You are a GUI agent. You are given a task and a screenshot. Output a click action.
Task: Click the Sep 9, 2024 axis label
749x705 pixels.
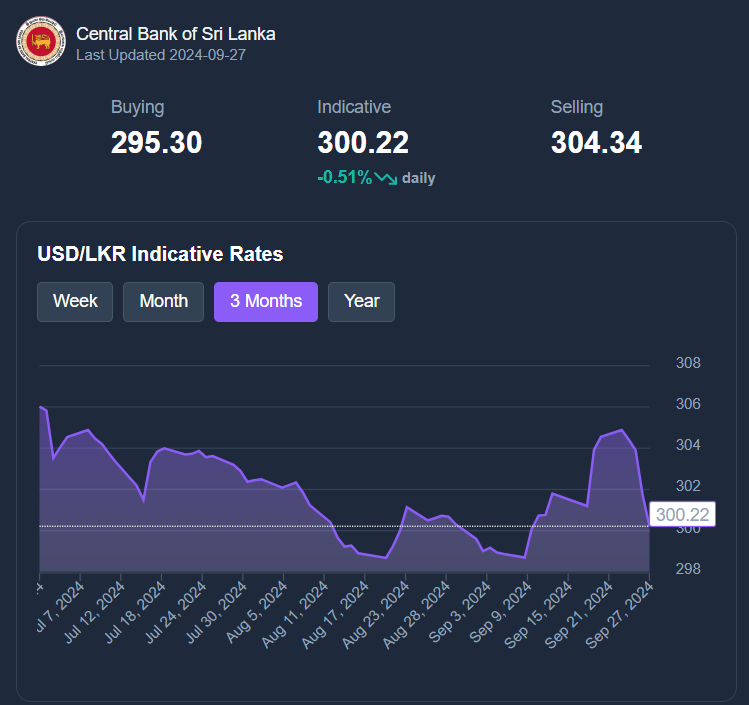[501, 613]
